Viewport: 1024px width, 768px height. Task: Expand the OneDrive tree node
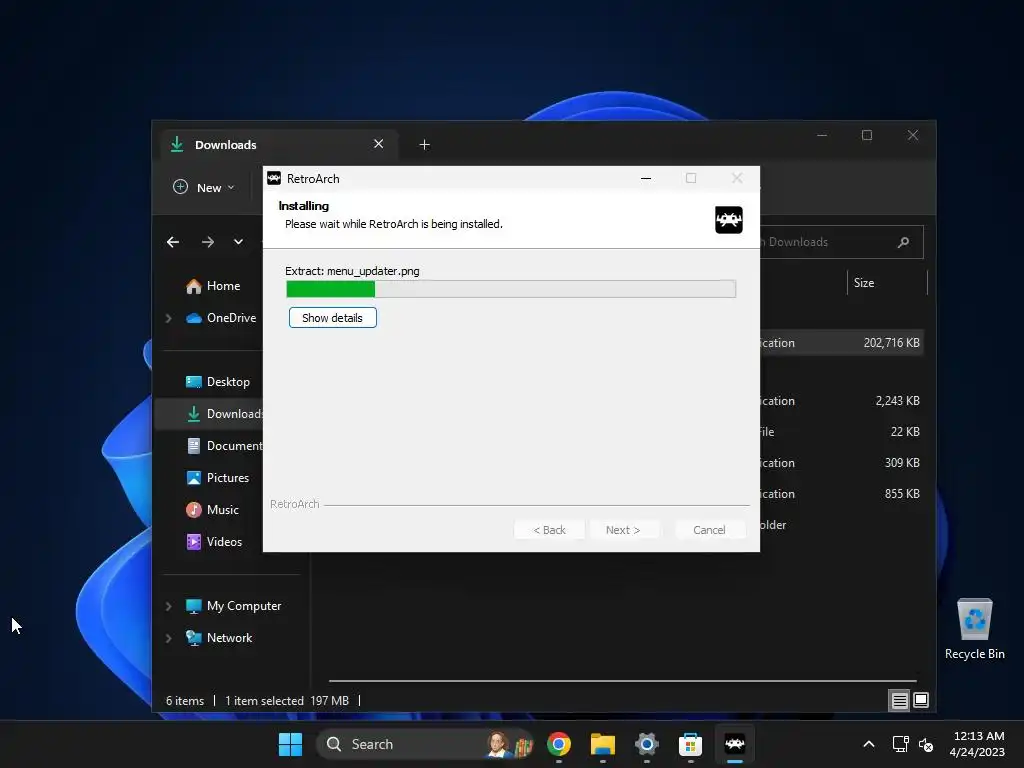[x=168, y=318]
